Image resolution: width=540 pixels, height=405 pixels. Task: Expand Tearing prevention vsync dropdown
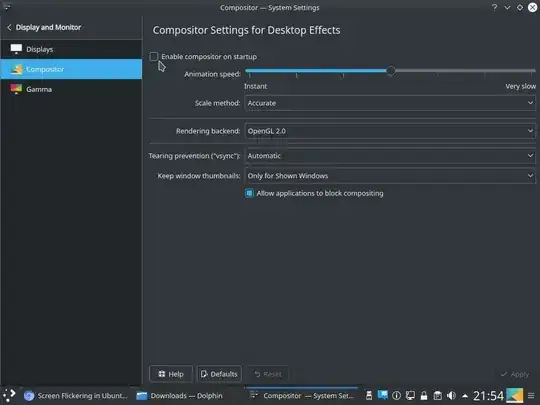coord(390,156)
